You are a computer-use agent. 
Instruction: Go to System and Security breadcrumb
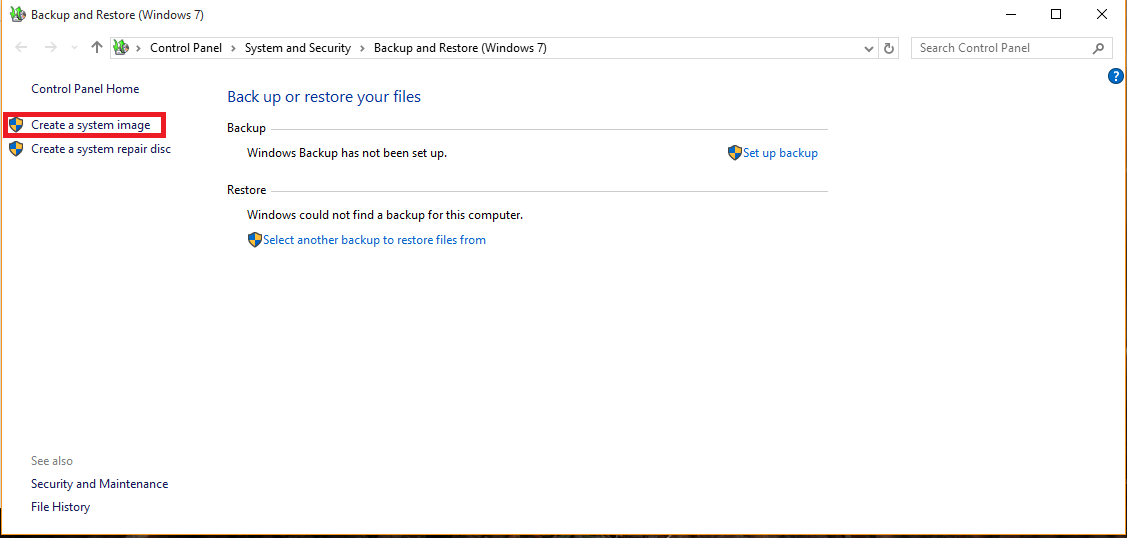(297, 48)
